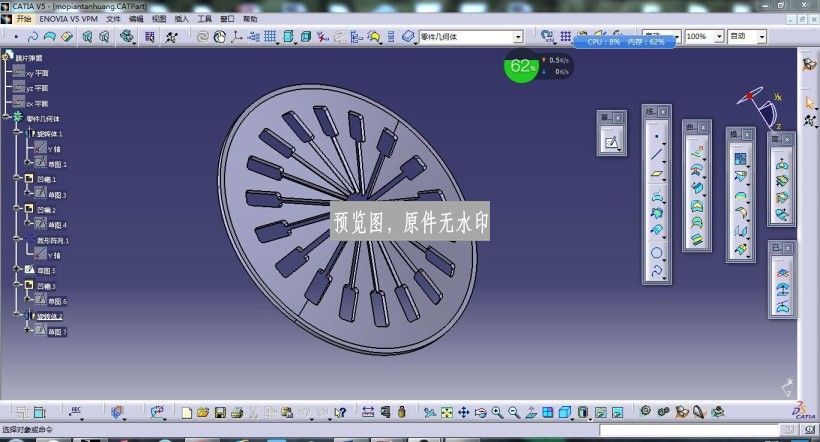Click the What's This help icon
This screenshot has height=442, width=820.
340,413
